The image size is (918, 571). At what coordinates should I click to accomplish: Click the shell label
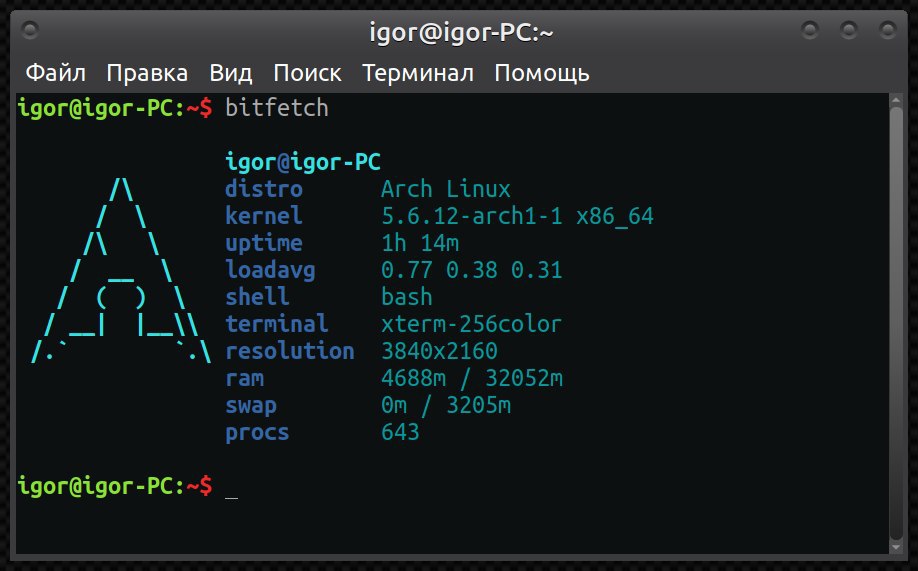[258, 296]
